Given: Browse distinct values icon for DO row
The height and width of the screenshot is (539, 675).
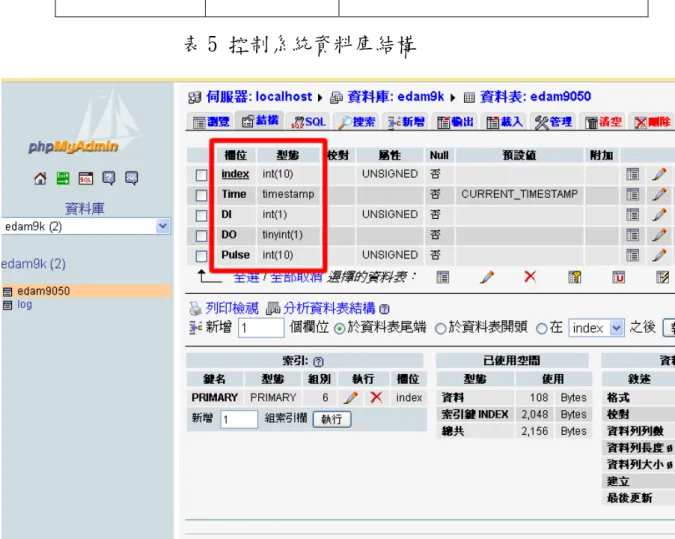Looking at the screenshot, I should tap(632, 235).
